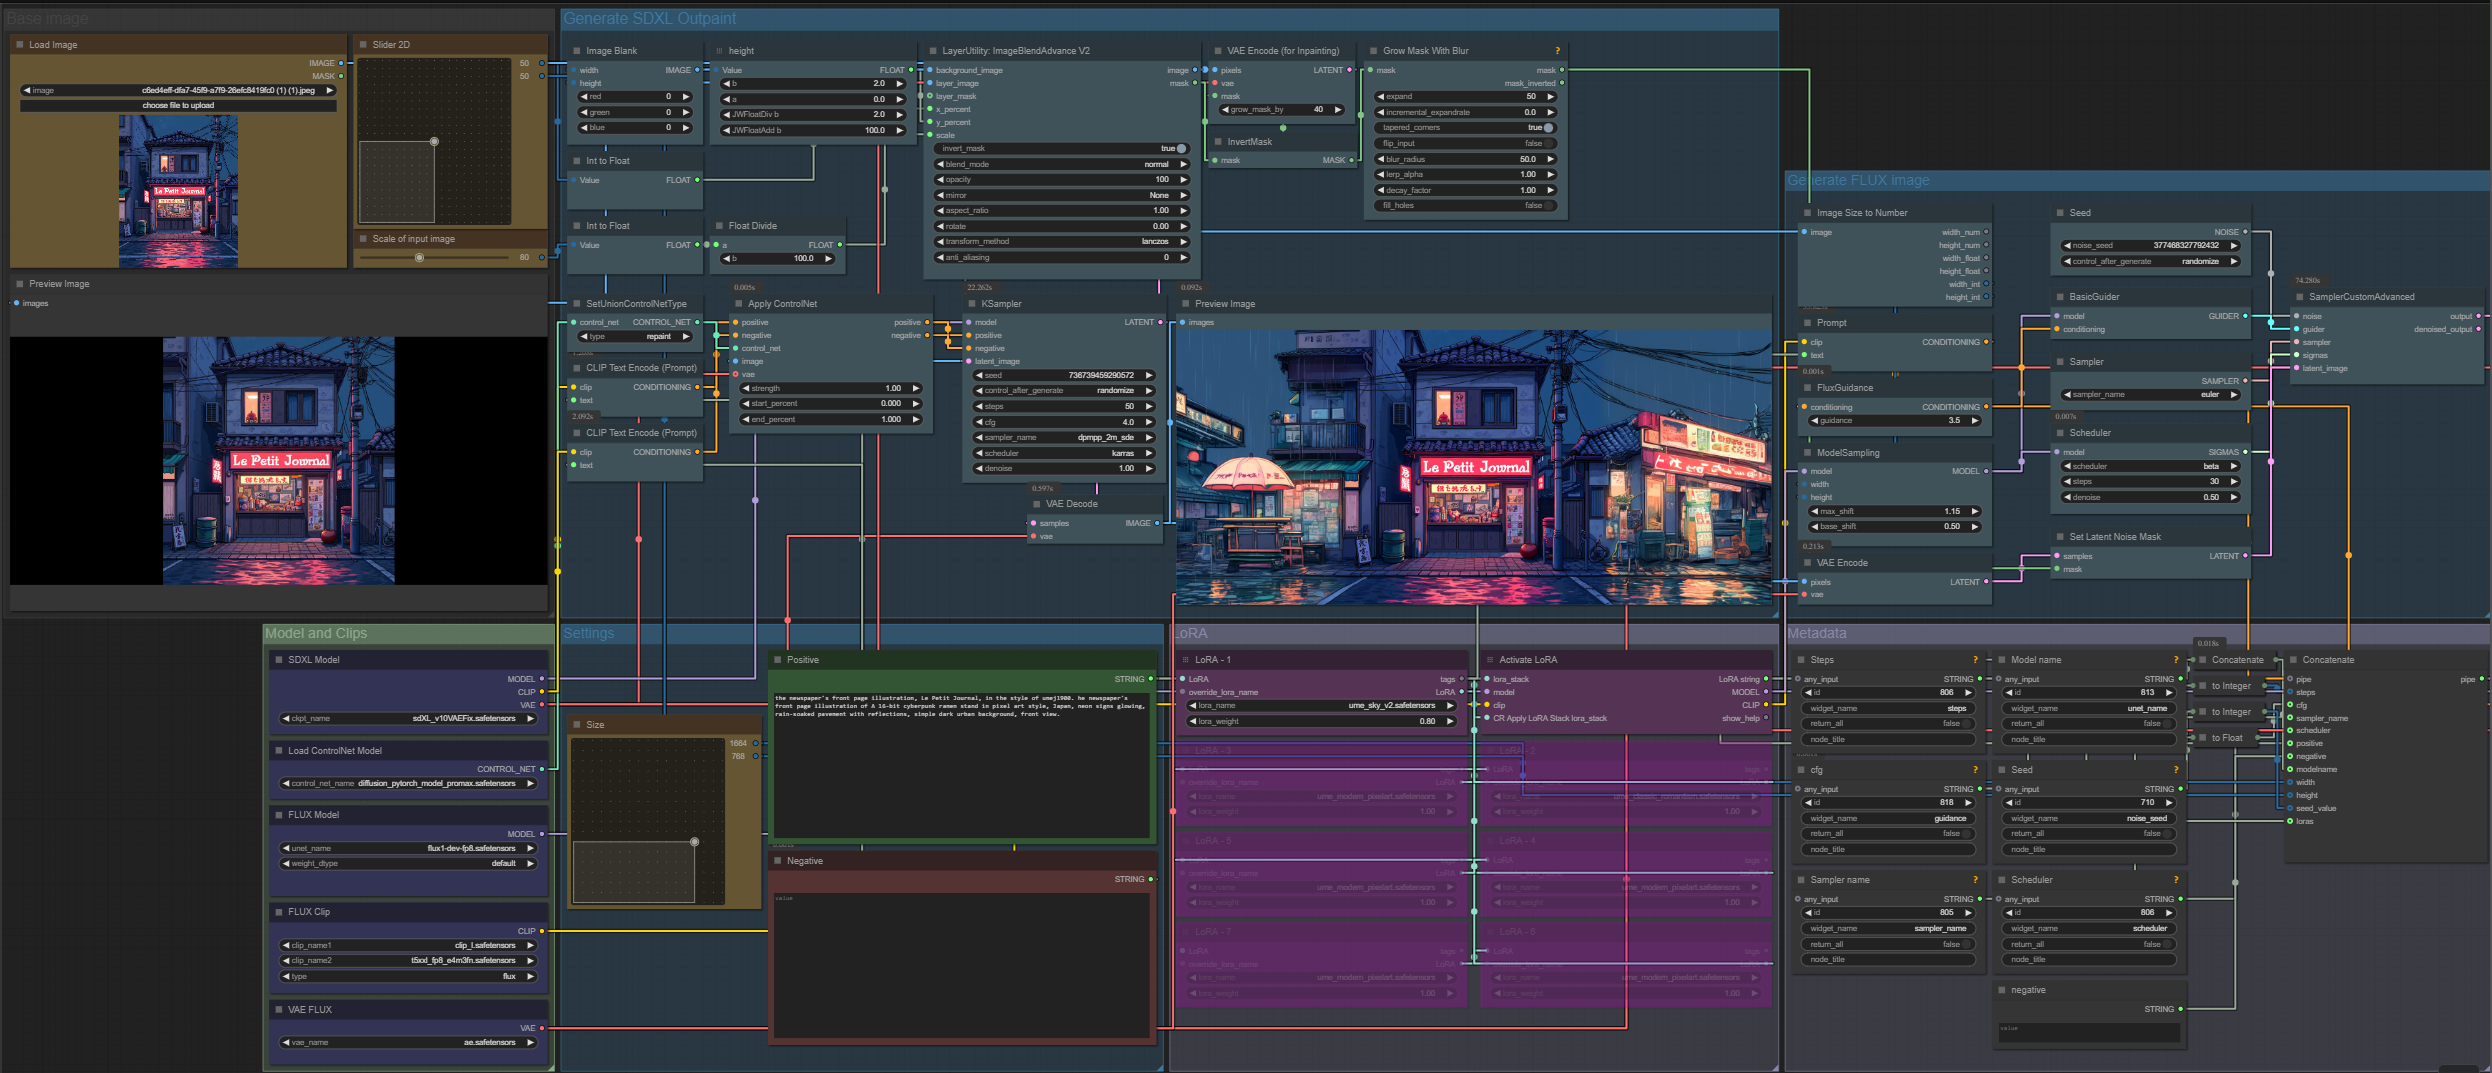Collapse the FLUX Model node
Screen dimensions: 2492x1073
(x=278, y=815)
